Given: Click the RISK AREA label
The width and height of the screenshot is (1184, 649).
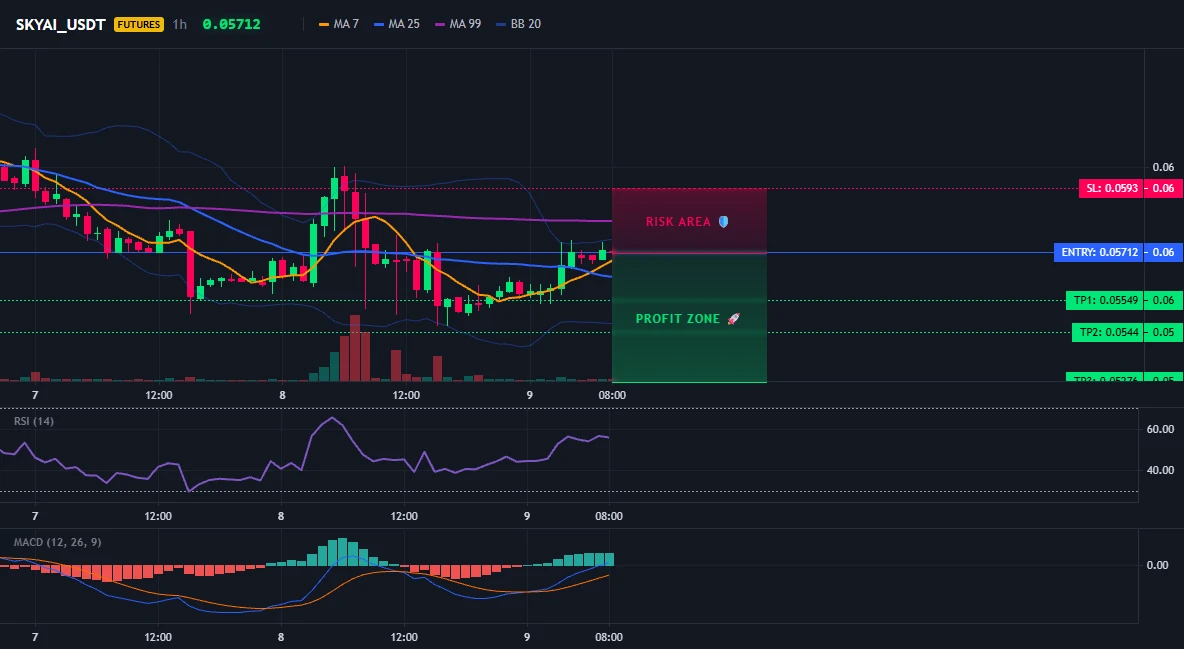Looking at the screenshot, I should point(678,222).
